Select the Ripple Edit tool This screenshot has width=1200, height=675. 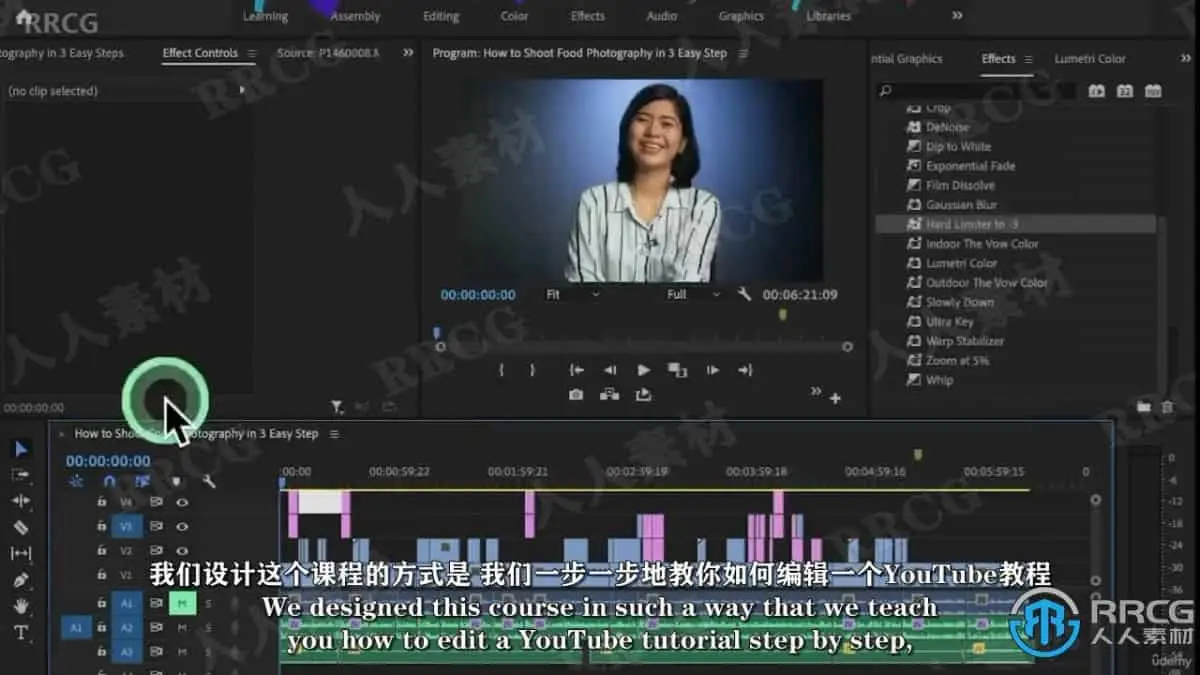tap(21, 501)
